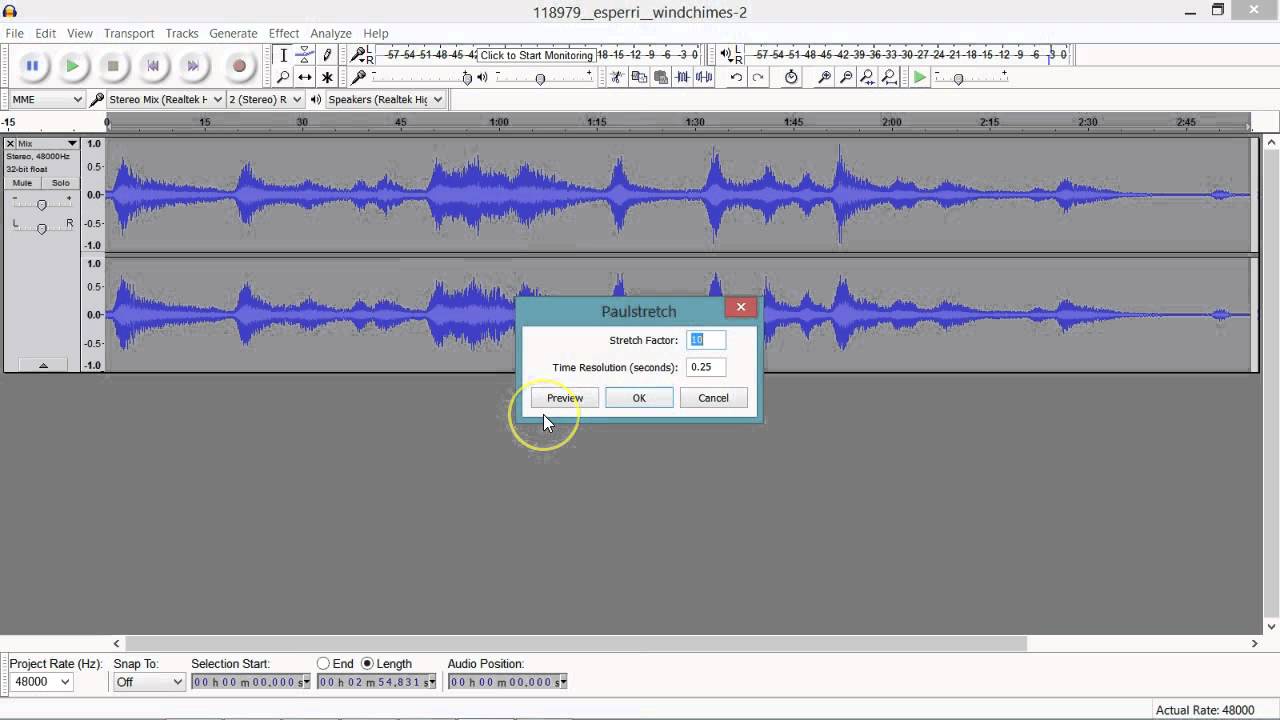Viewport: 1280px width, 720px height.
Task: Click the horizontal scrollbar thumb
Action: click(576, 644)
